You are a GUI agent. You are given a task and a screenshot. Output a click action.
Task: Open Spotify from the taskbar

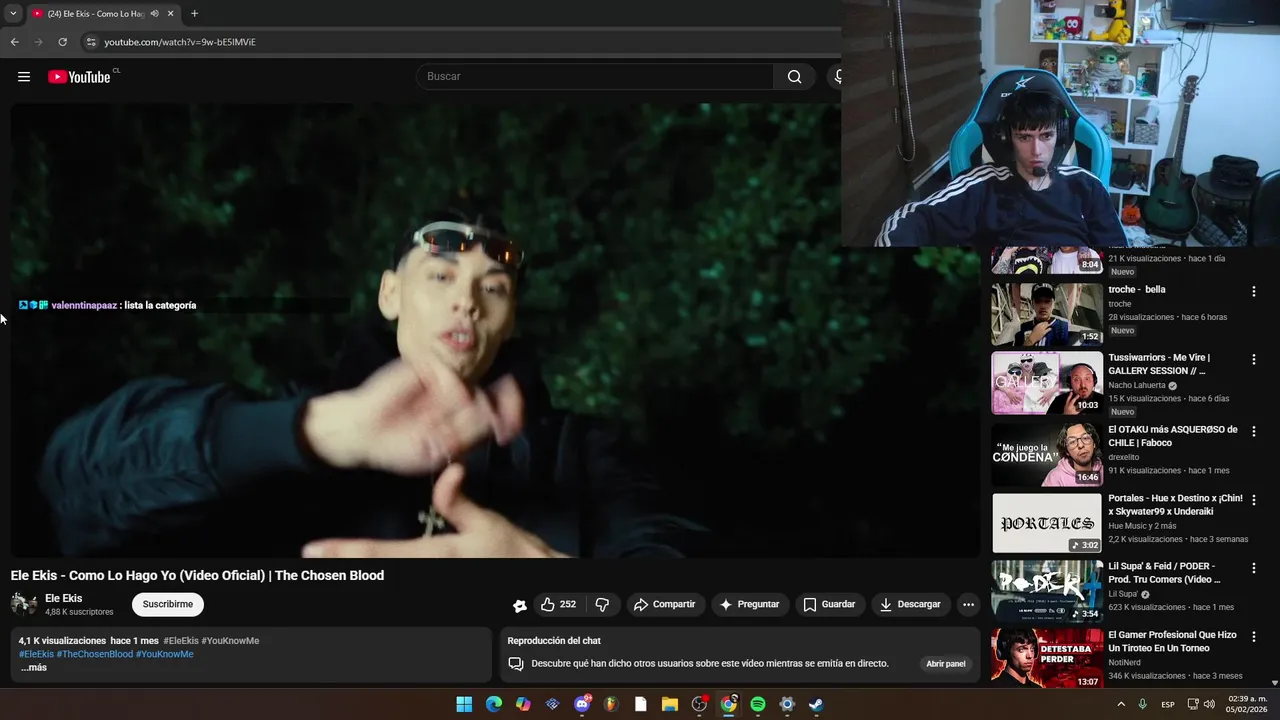pos(758,704)
